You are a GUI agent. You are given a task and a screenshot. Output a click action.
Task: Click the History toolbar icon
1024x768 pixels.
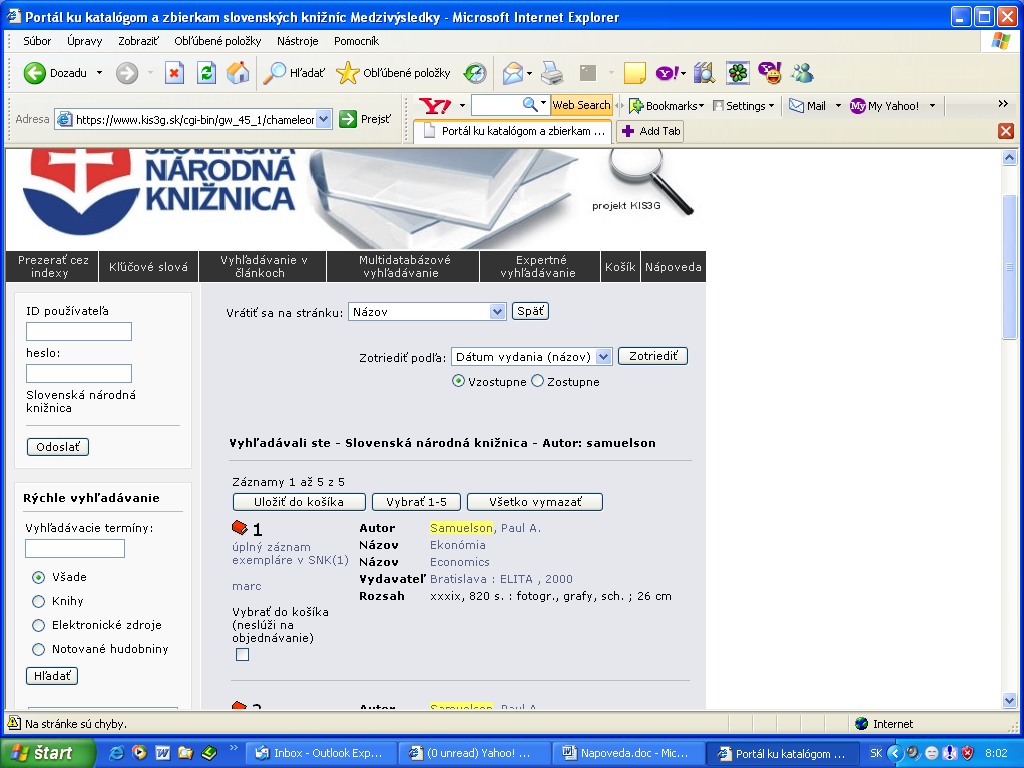click(475, 73)
